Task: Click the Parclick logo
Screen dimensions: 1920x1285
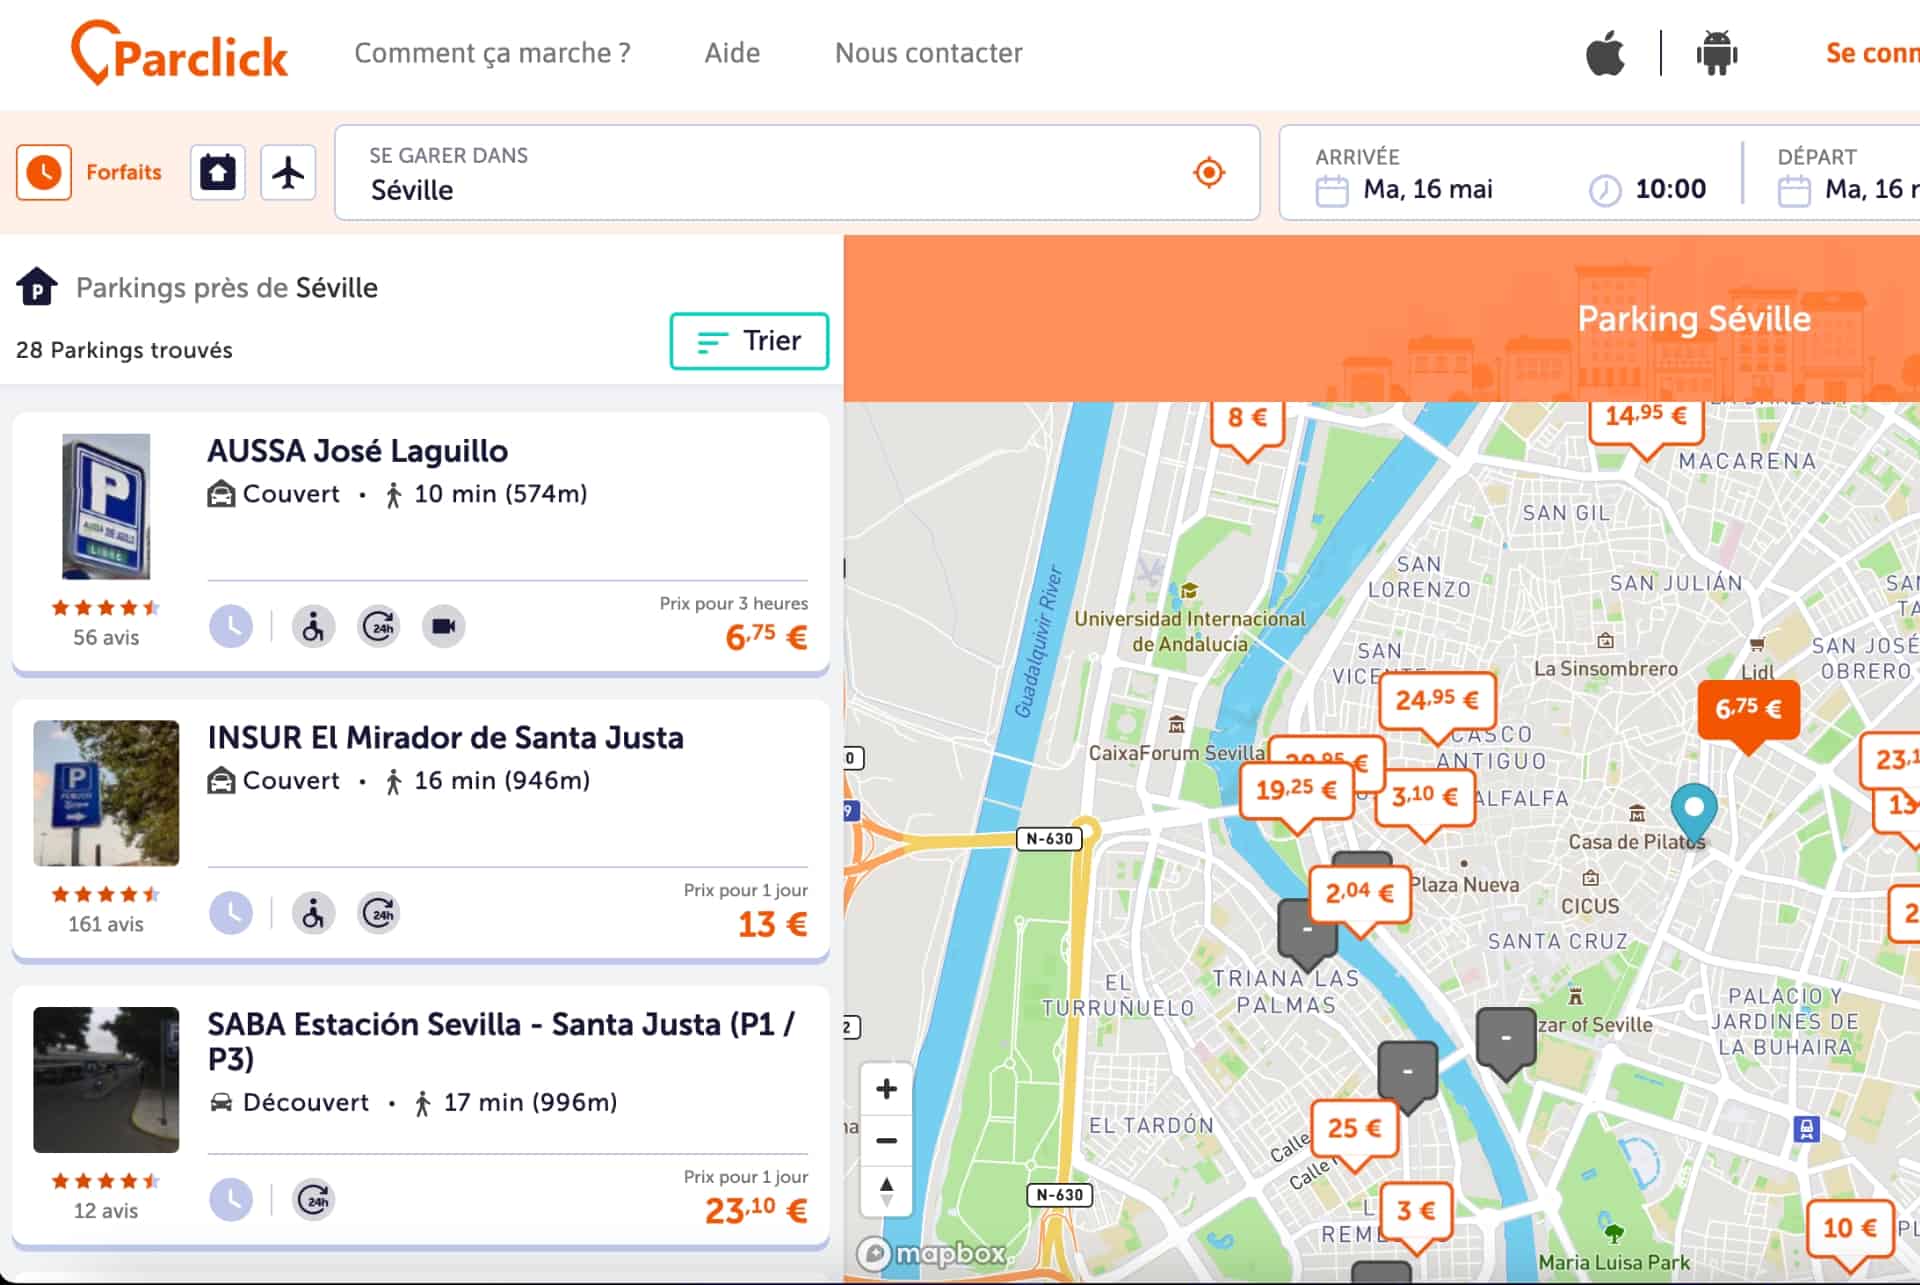Action: tap(180, 53)
